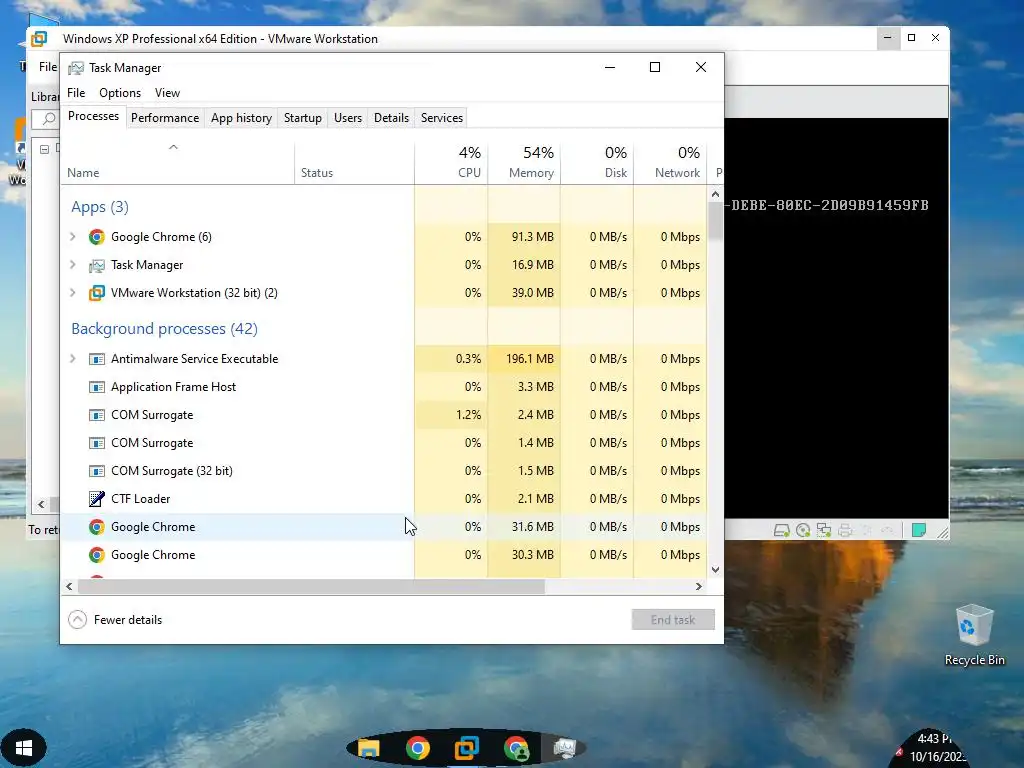Click the horizontal scrollbar thumb in Task Manager
The width and height of the screenshot is (1024, 768).
click(x=311, y=586)
